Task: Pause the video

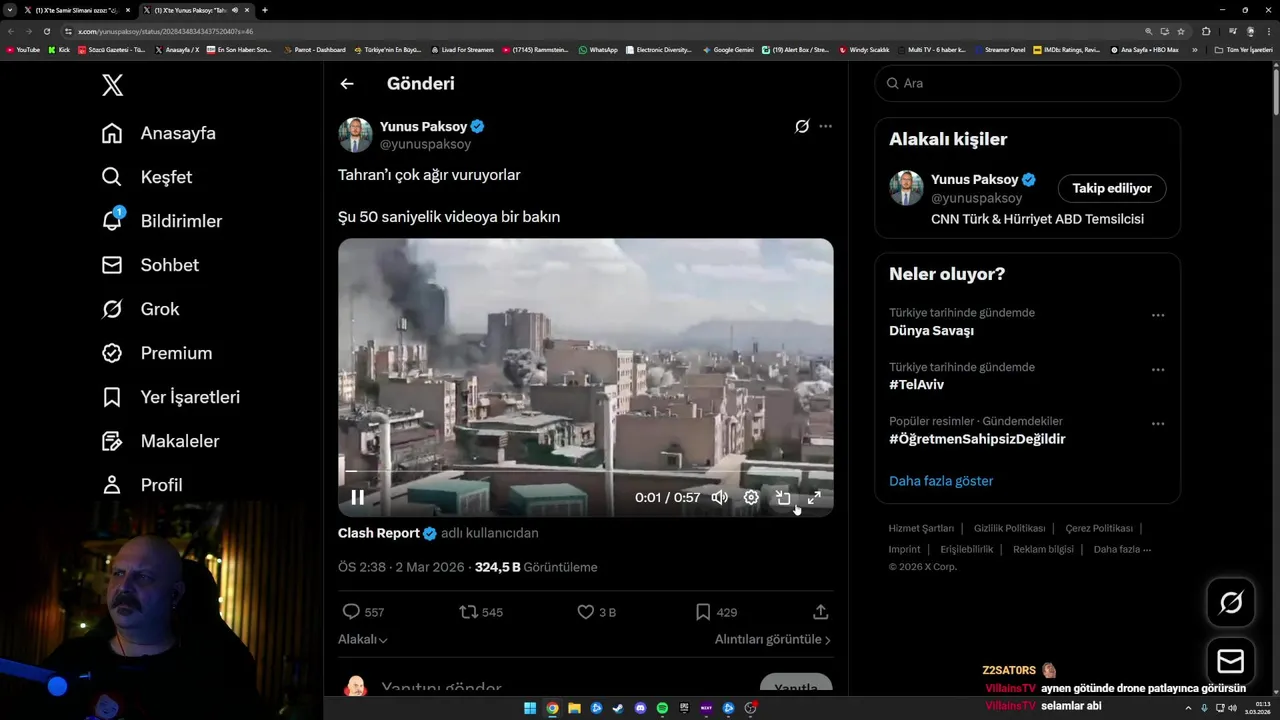Action: [357, 497]
